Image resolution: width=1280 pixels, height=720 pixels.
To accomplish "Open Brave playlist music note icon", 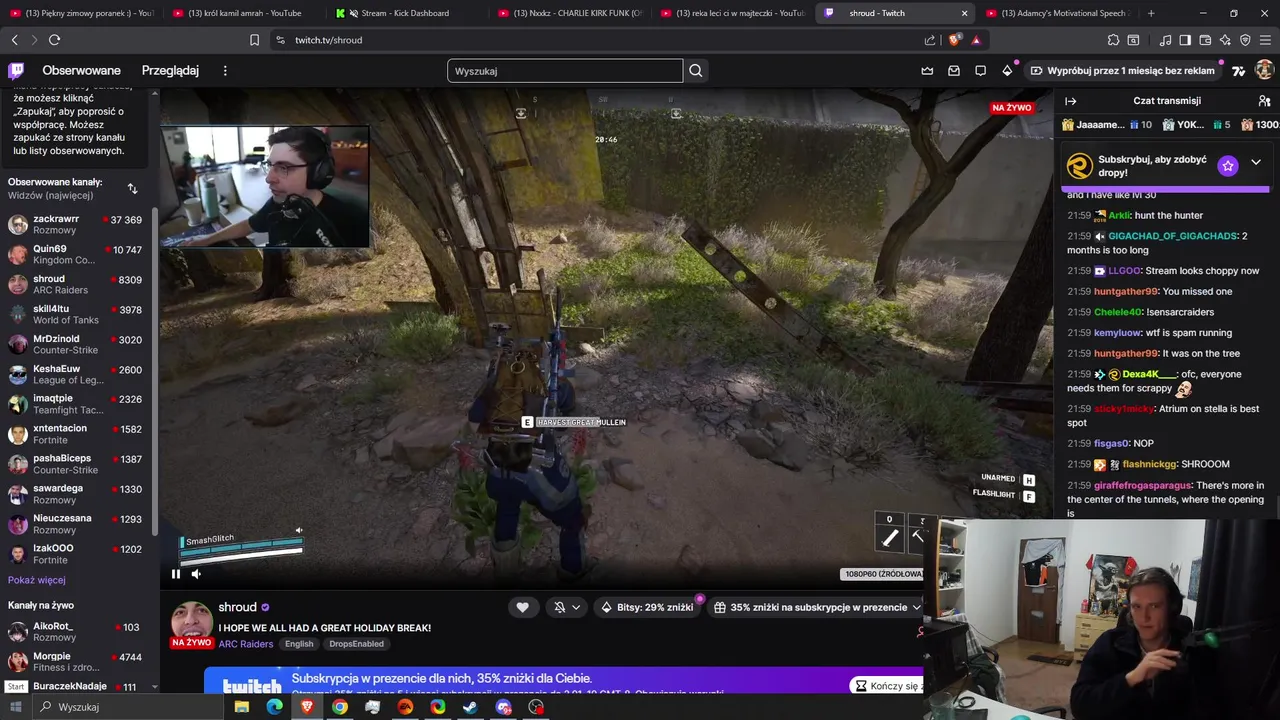I will pyautogui.click(x=1166, y=40).
